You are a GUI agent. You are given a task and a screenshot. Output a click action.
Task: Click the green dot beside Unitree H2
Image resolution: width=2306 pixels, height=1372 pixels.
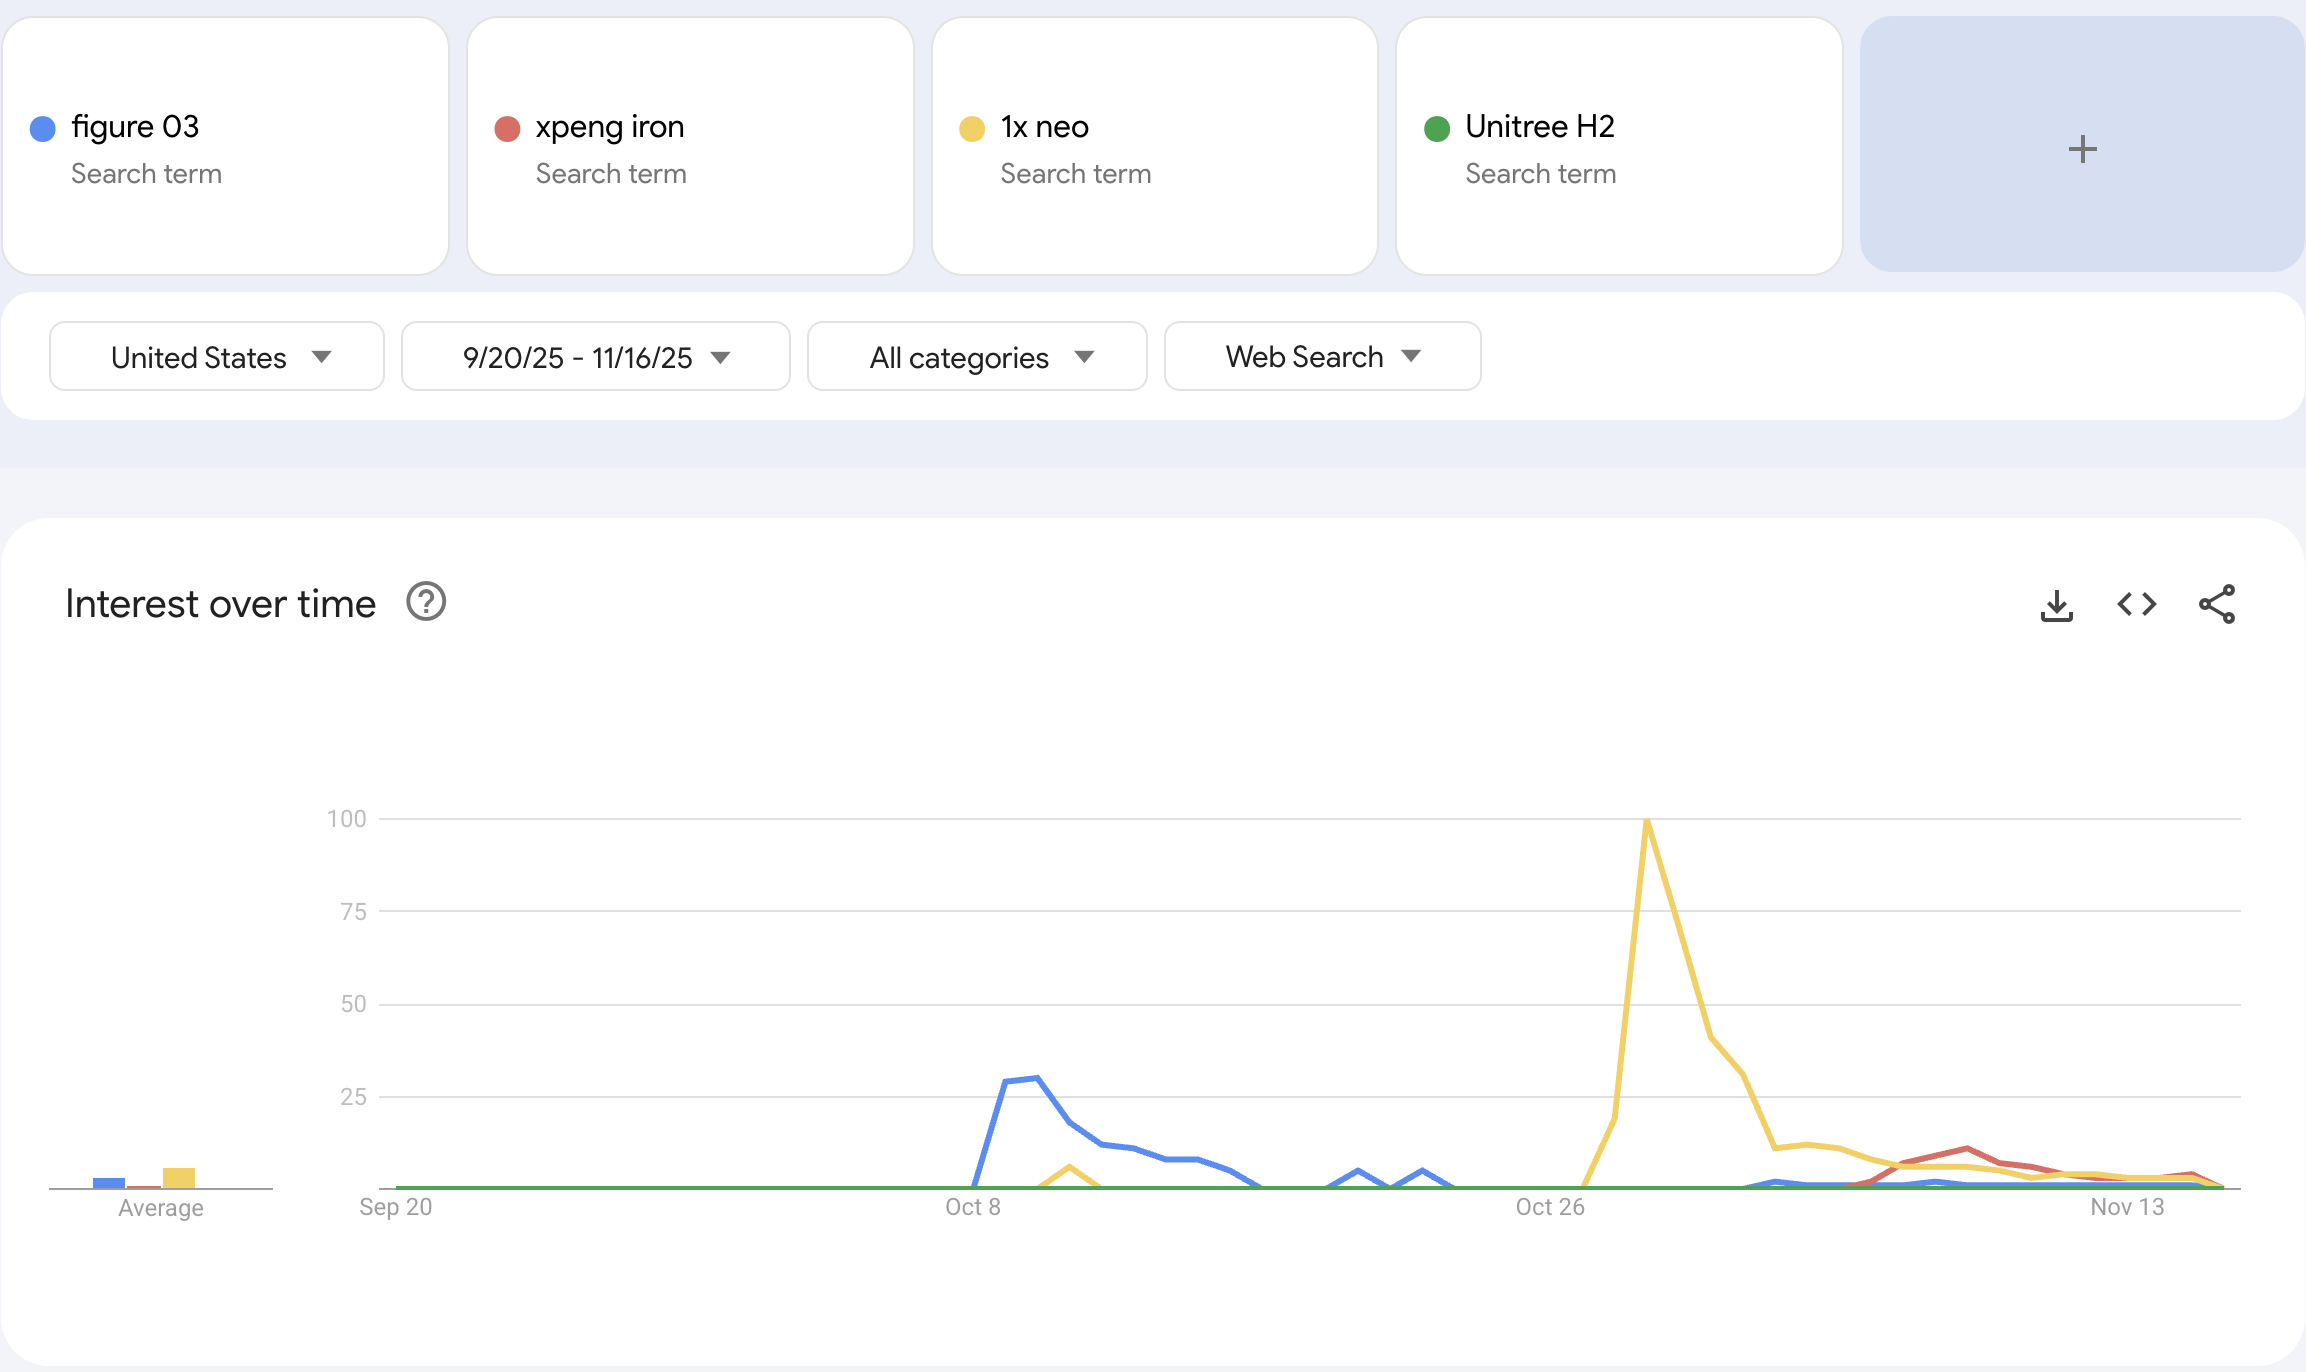pos(1437,129)
